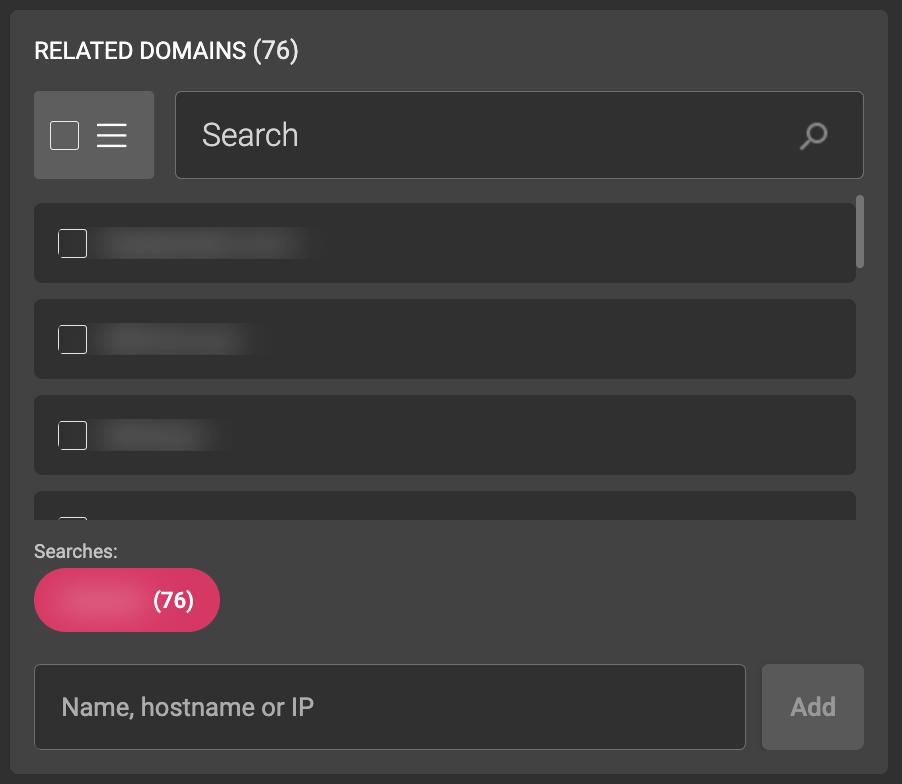
Task: Click the (76) count on the pink tag
Action: pyautogui.click(x=173, y=600)
